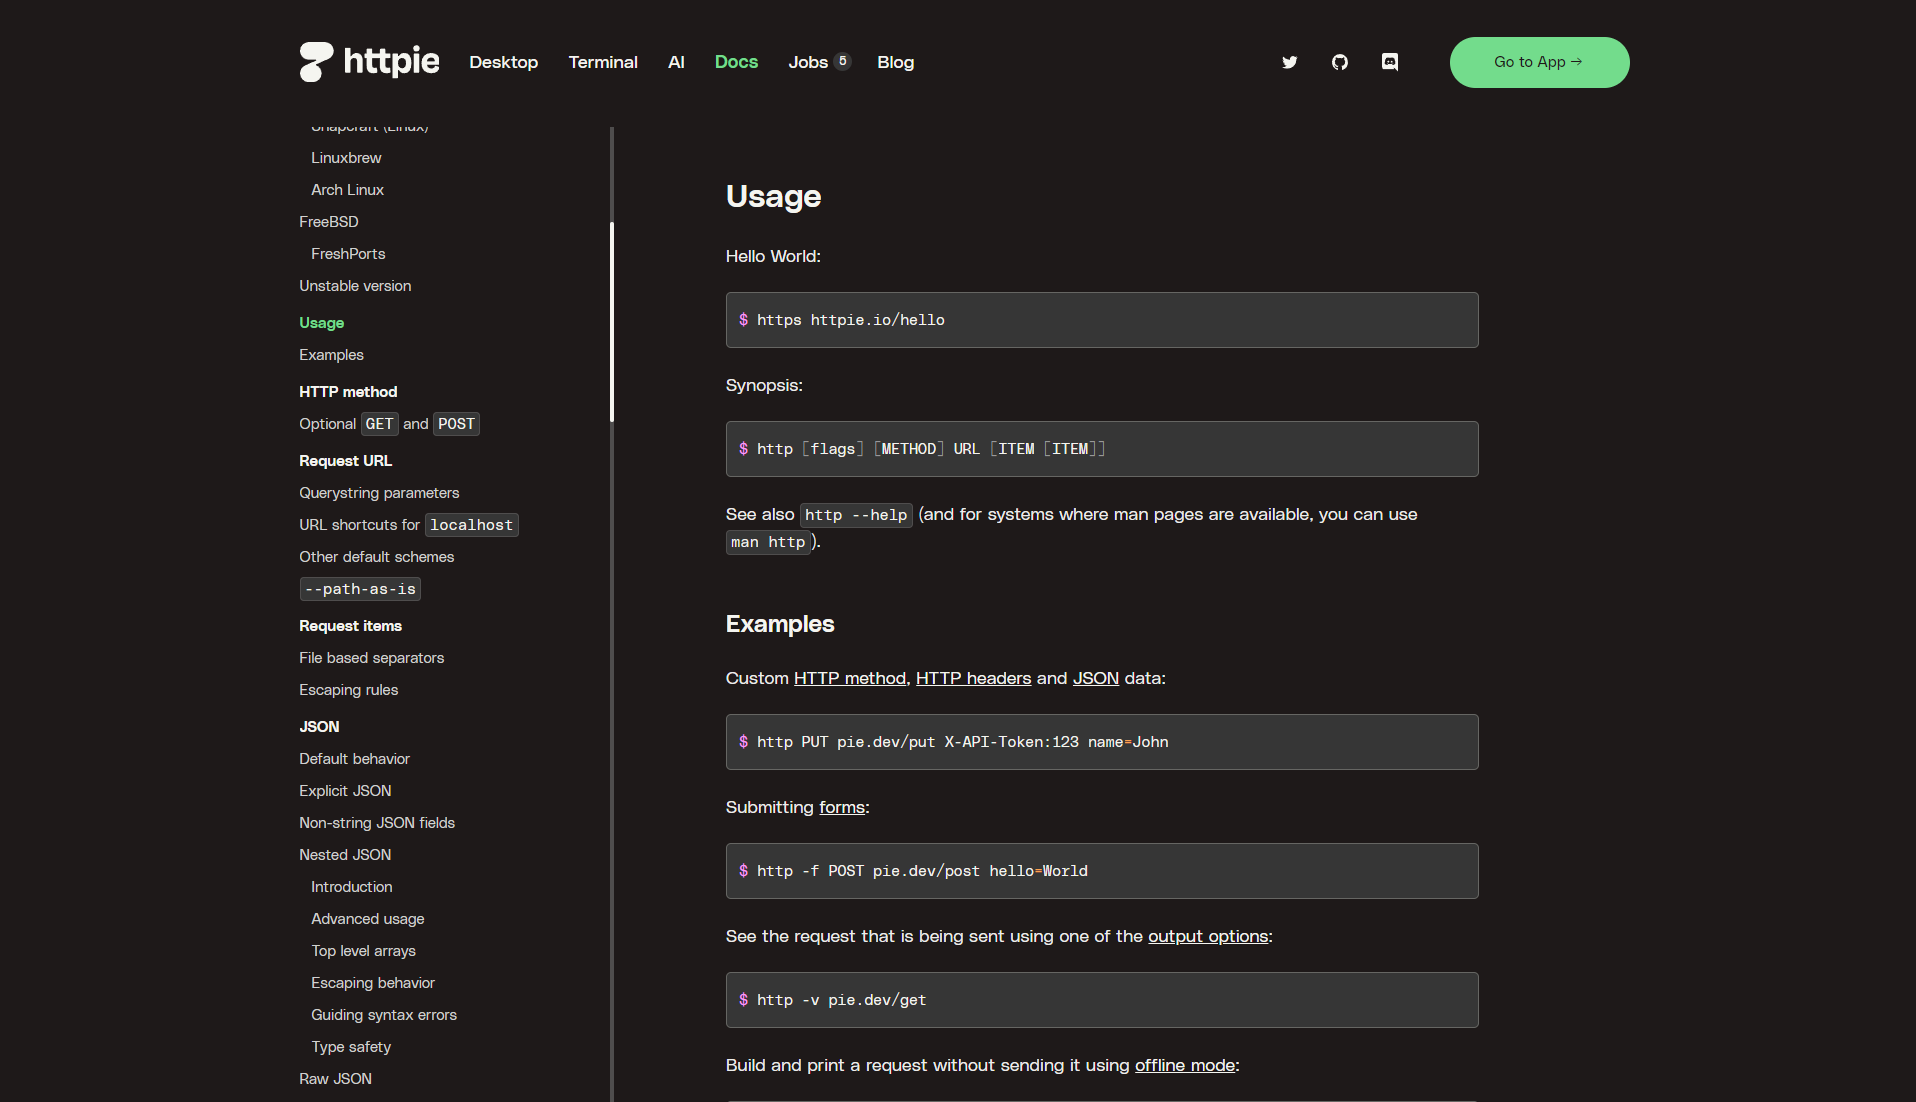Select Nested JSON in the sidebar
Image resolution: width=1916 pixels, height=1102 pixels.
(x=345, y=855)
